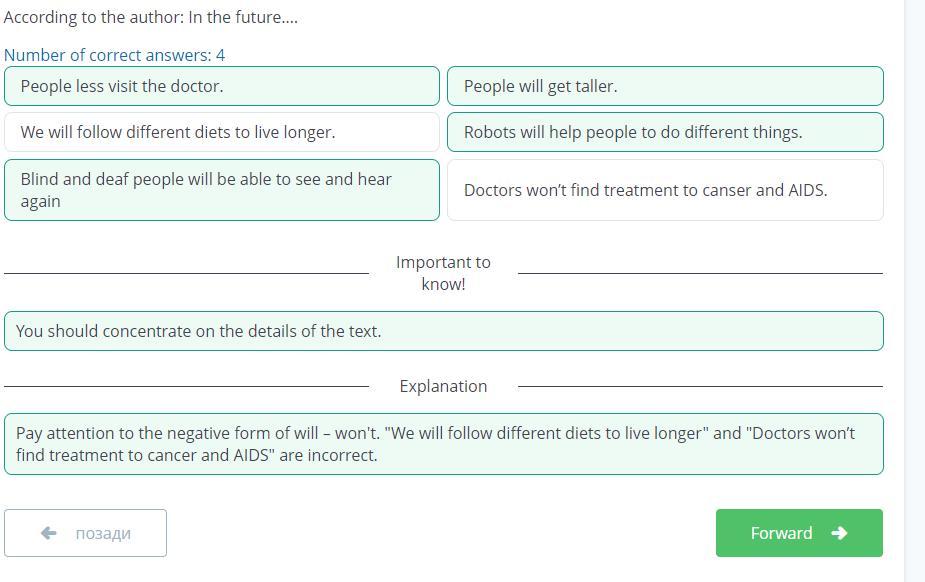Viewport: 925px width, 582px height.
Task: Select answer "People less visit the doctor."
Action: coord(221,86)
